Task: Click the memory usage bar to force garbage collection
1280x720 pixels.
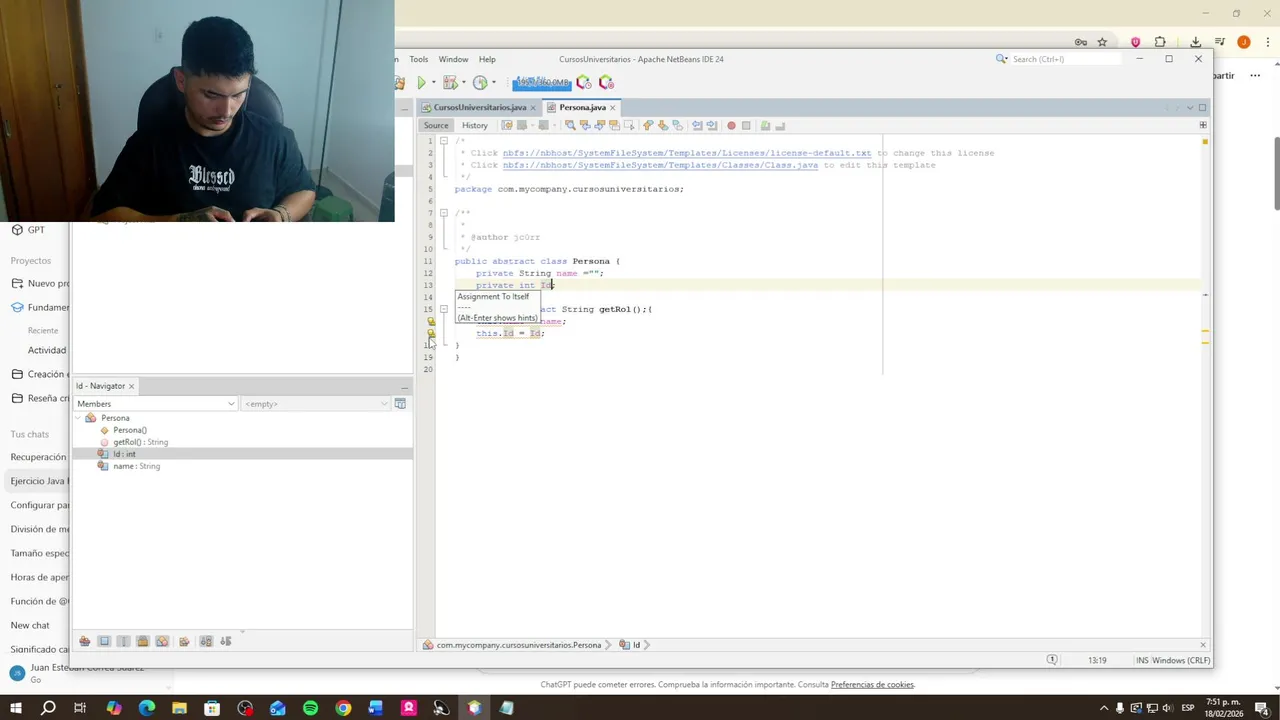Action: (541, 83)
